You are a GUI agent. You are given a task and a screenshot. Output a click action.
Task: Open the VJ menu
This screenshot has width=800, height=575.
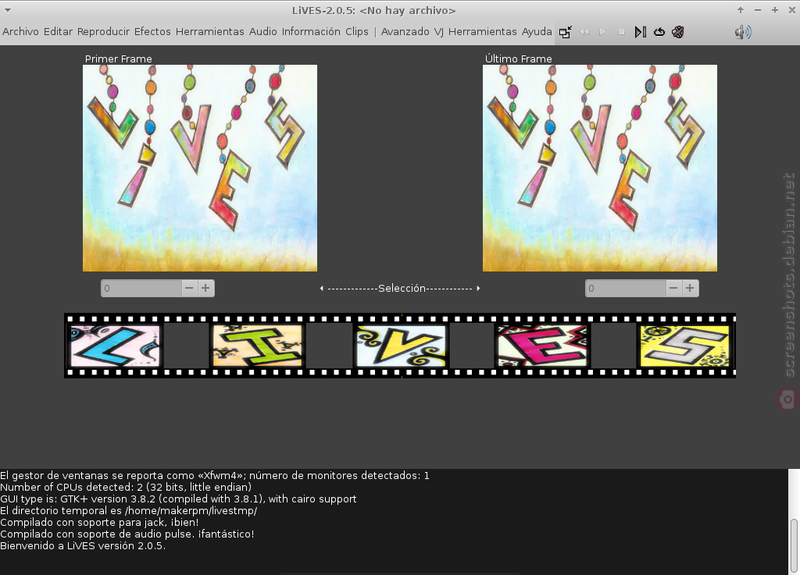439,32
